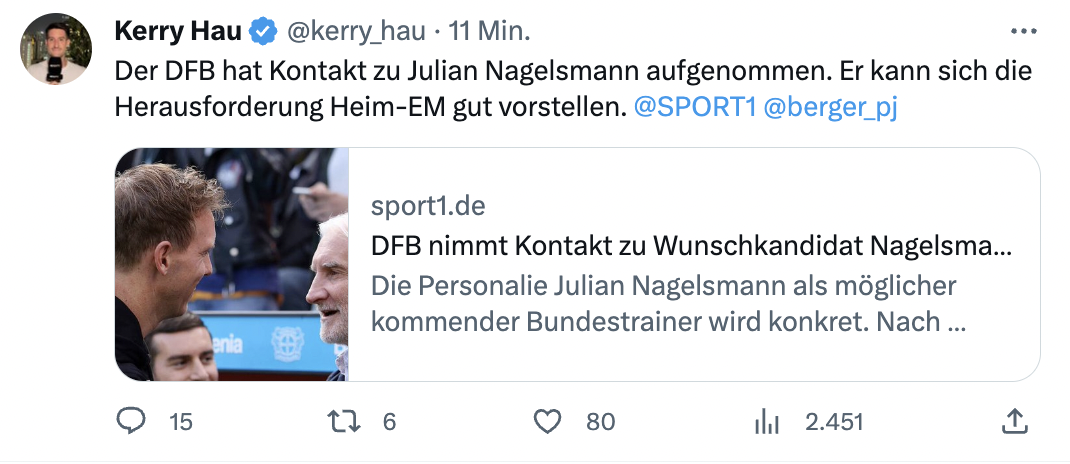Click the sport1.de domain label
Viewport: 1070px width, 464px height.
(x=428, y=206)
